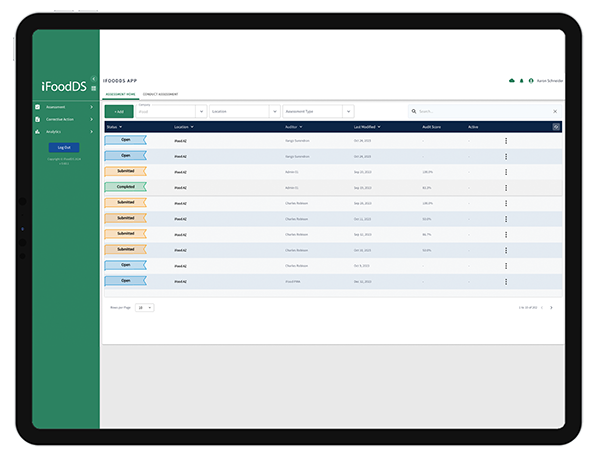Click the Active column header
This screenshot has height=457, width=600.
473,127
